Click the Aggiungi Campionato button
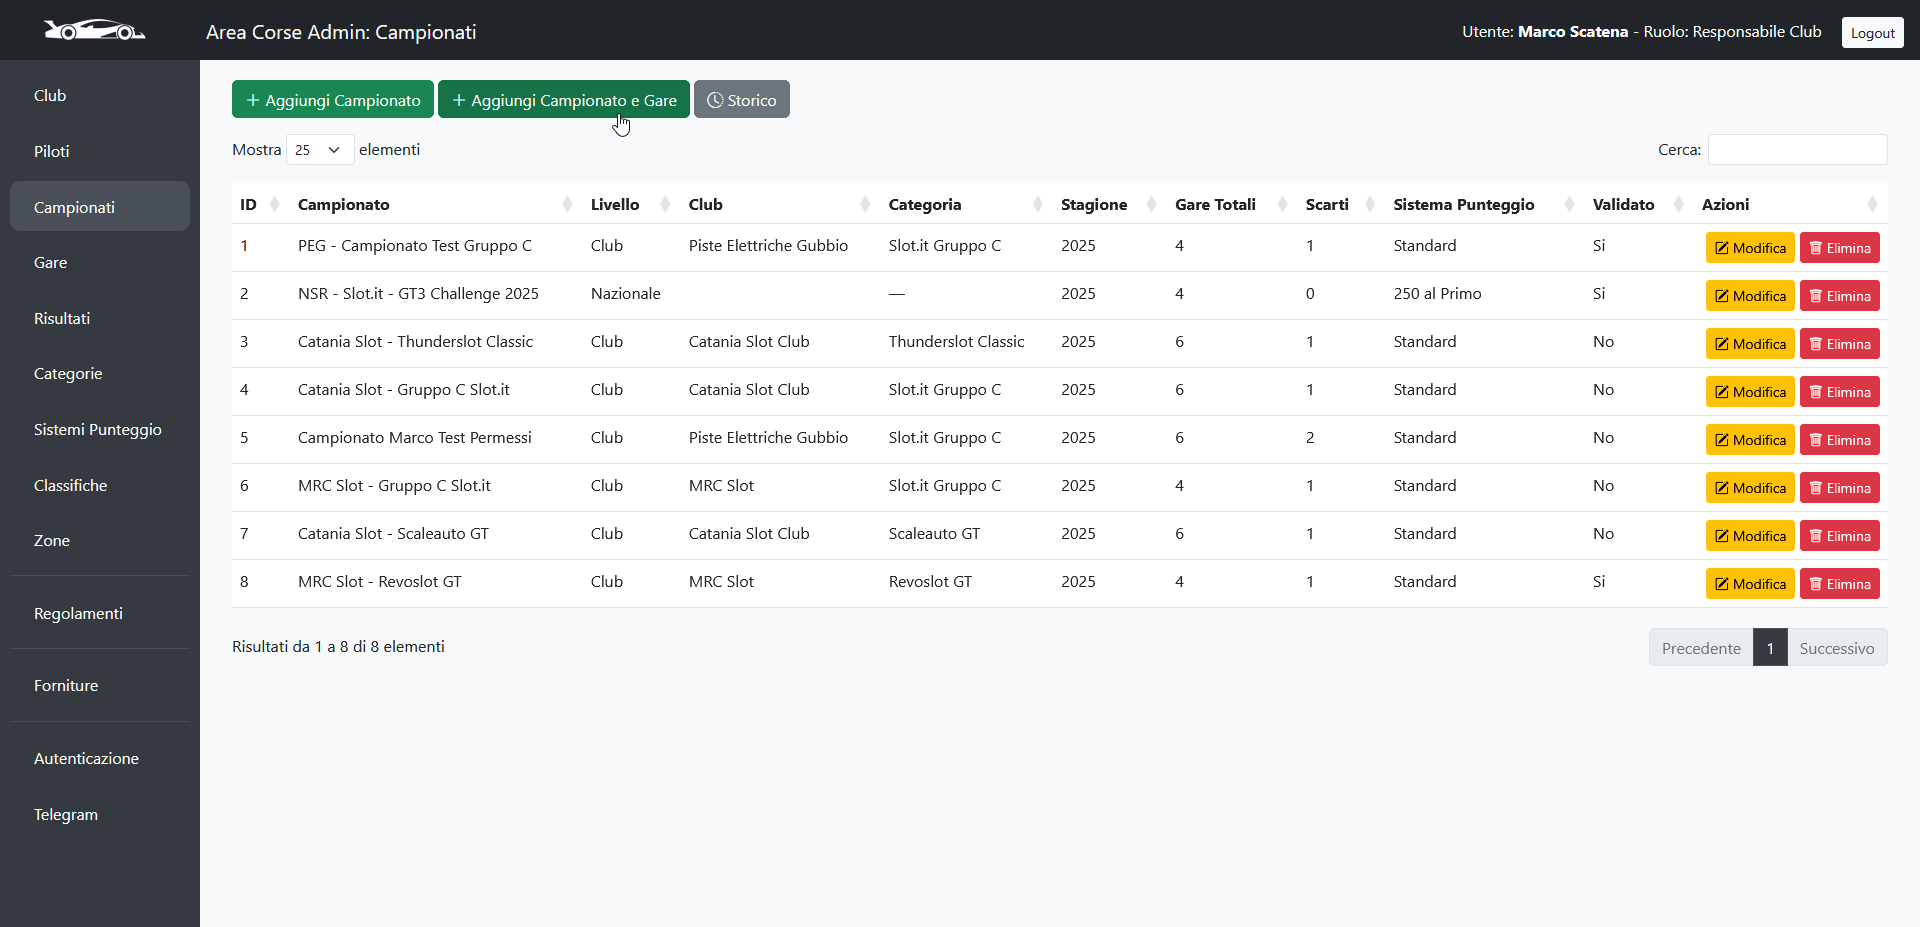Image resolution: width=1920 pixels, height=927 pixels. pyautogui.click(x=333, y=100)
